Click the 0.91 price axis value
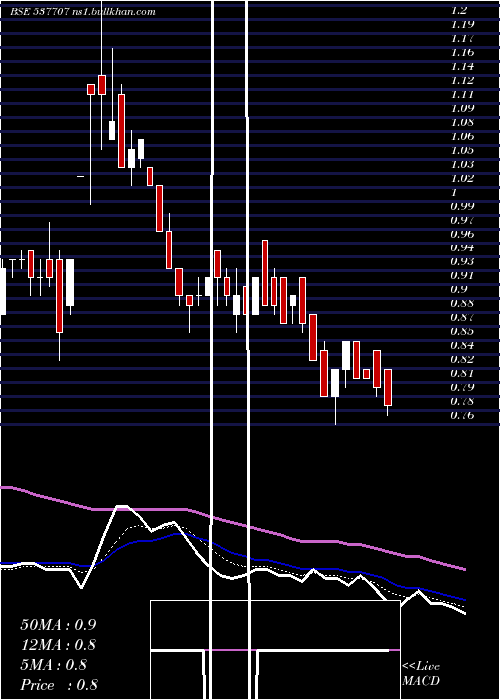The image size is (500, 700). [462, 275]
